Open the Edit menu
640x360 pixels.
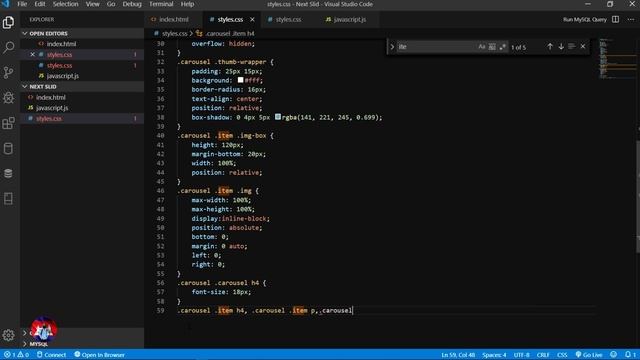click(x=40, y=4)
